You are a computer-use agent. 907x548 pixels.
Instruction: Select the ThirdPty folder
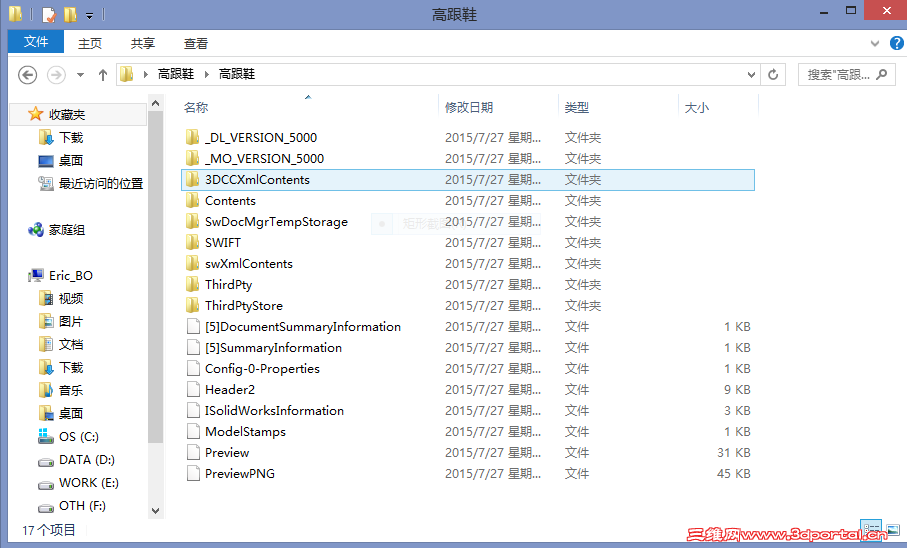(x=467, y=285)
